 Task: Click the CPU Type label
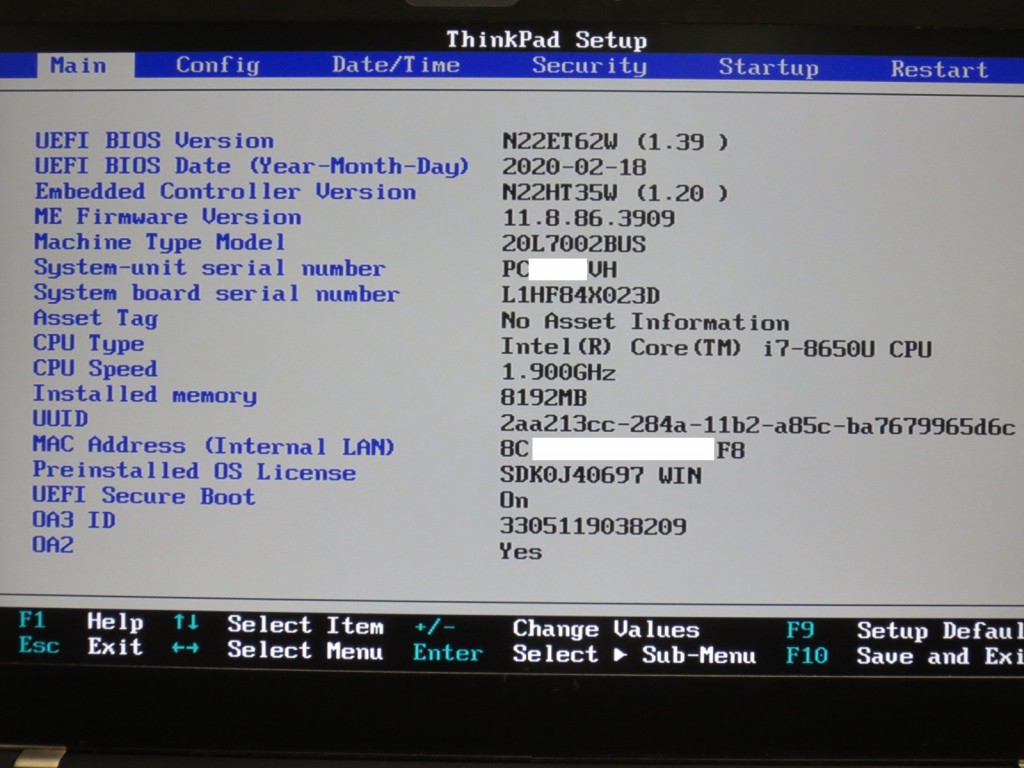[x=89, y=344]
